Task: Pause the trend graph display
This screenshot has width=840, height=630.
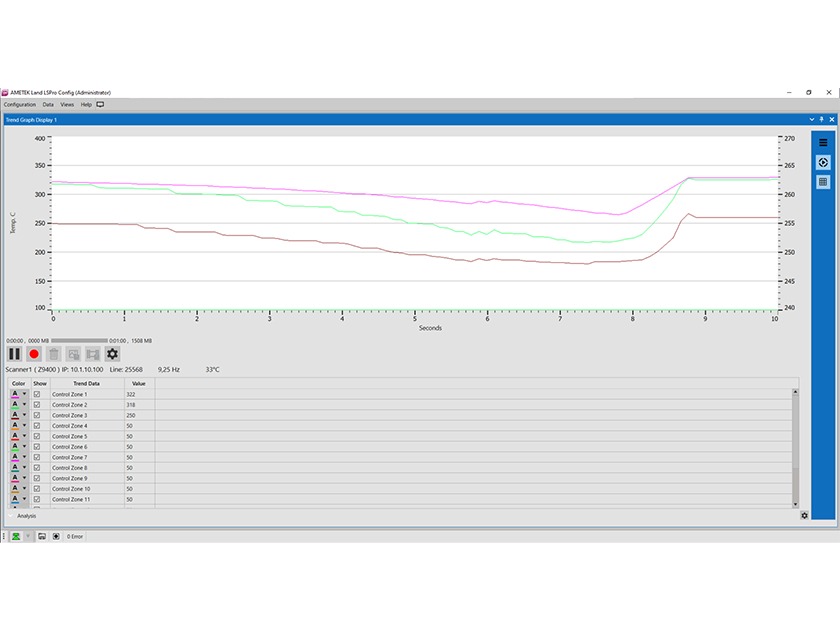Action: coord(14,353)
